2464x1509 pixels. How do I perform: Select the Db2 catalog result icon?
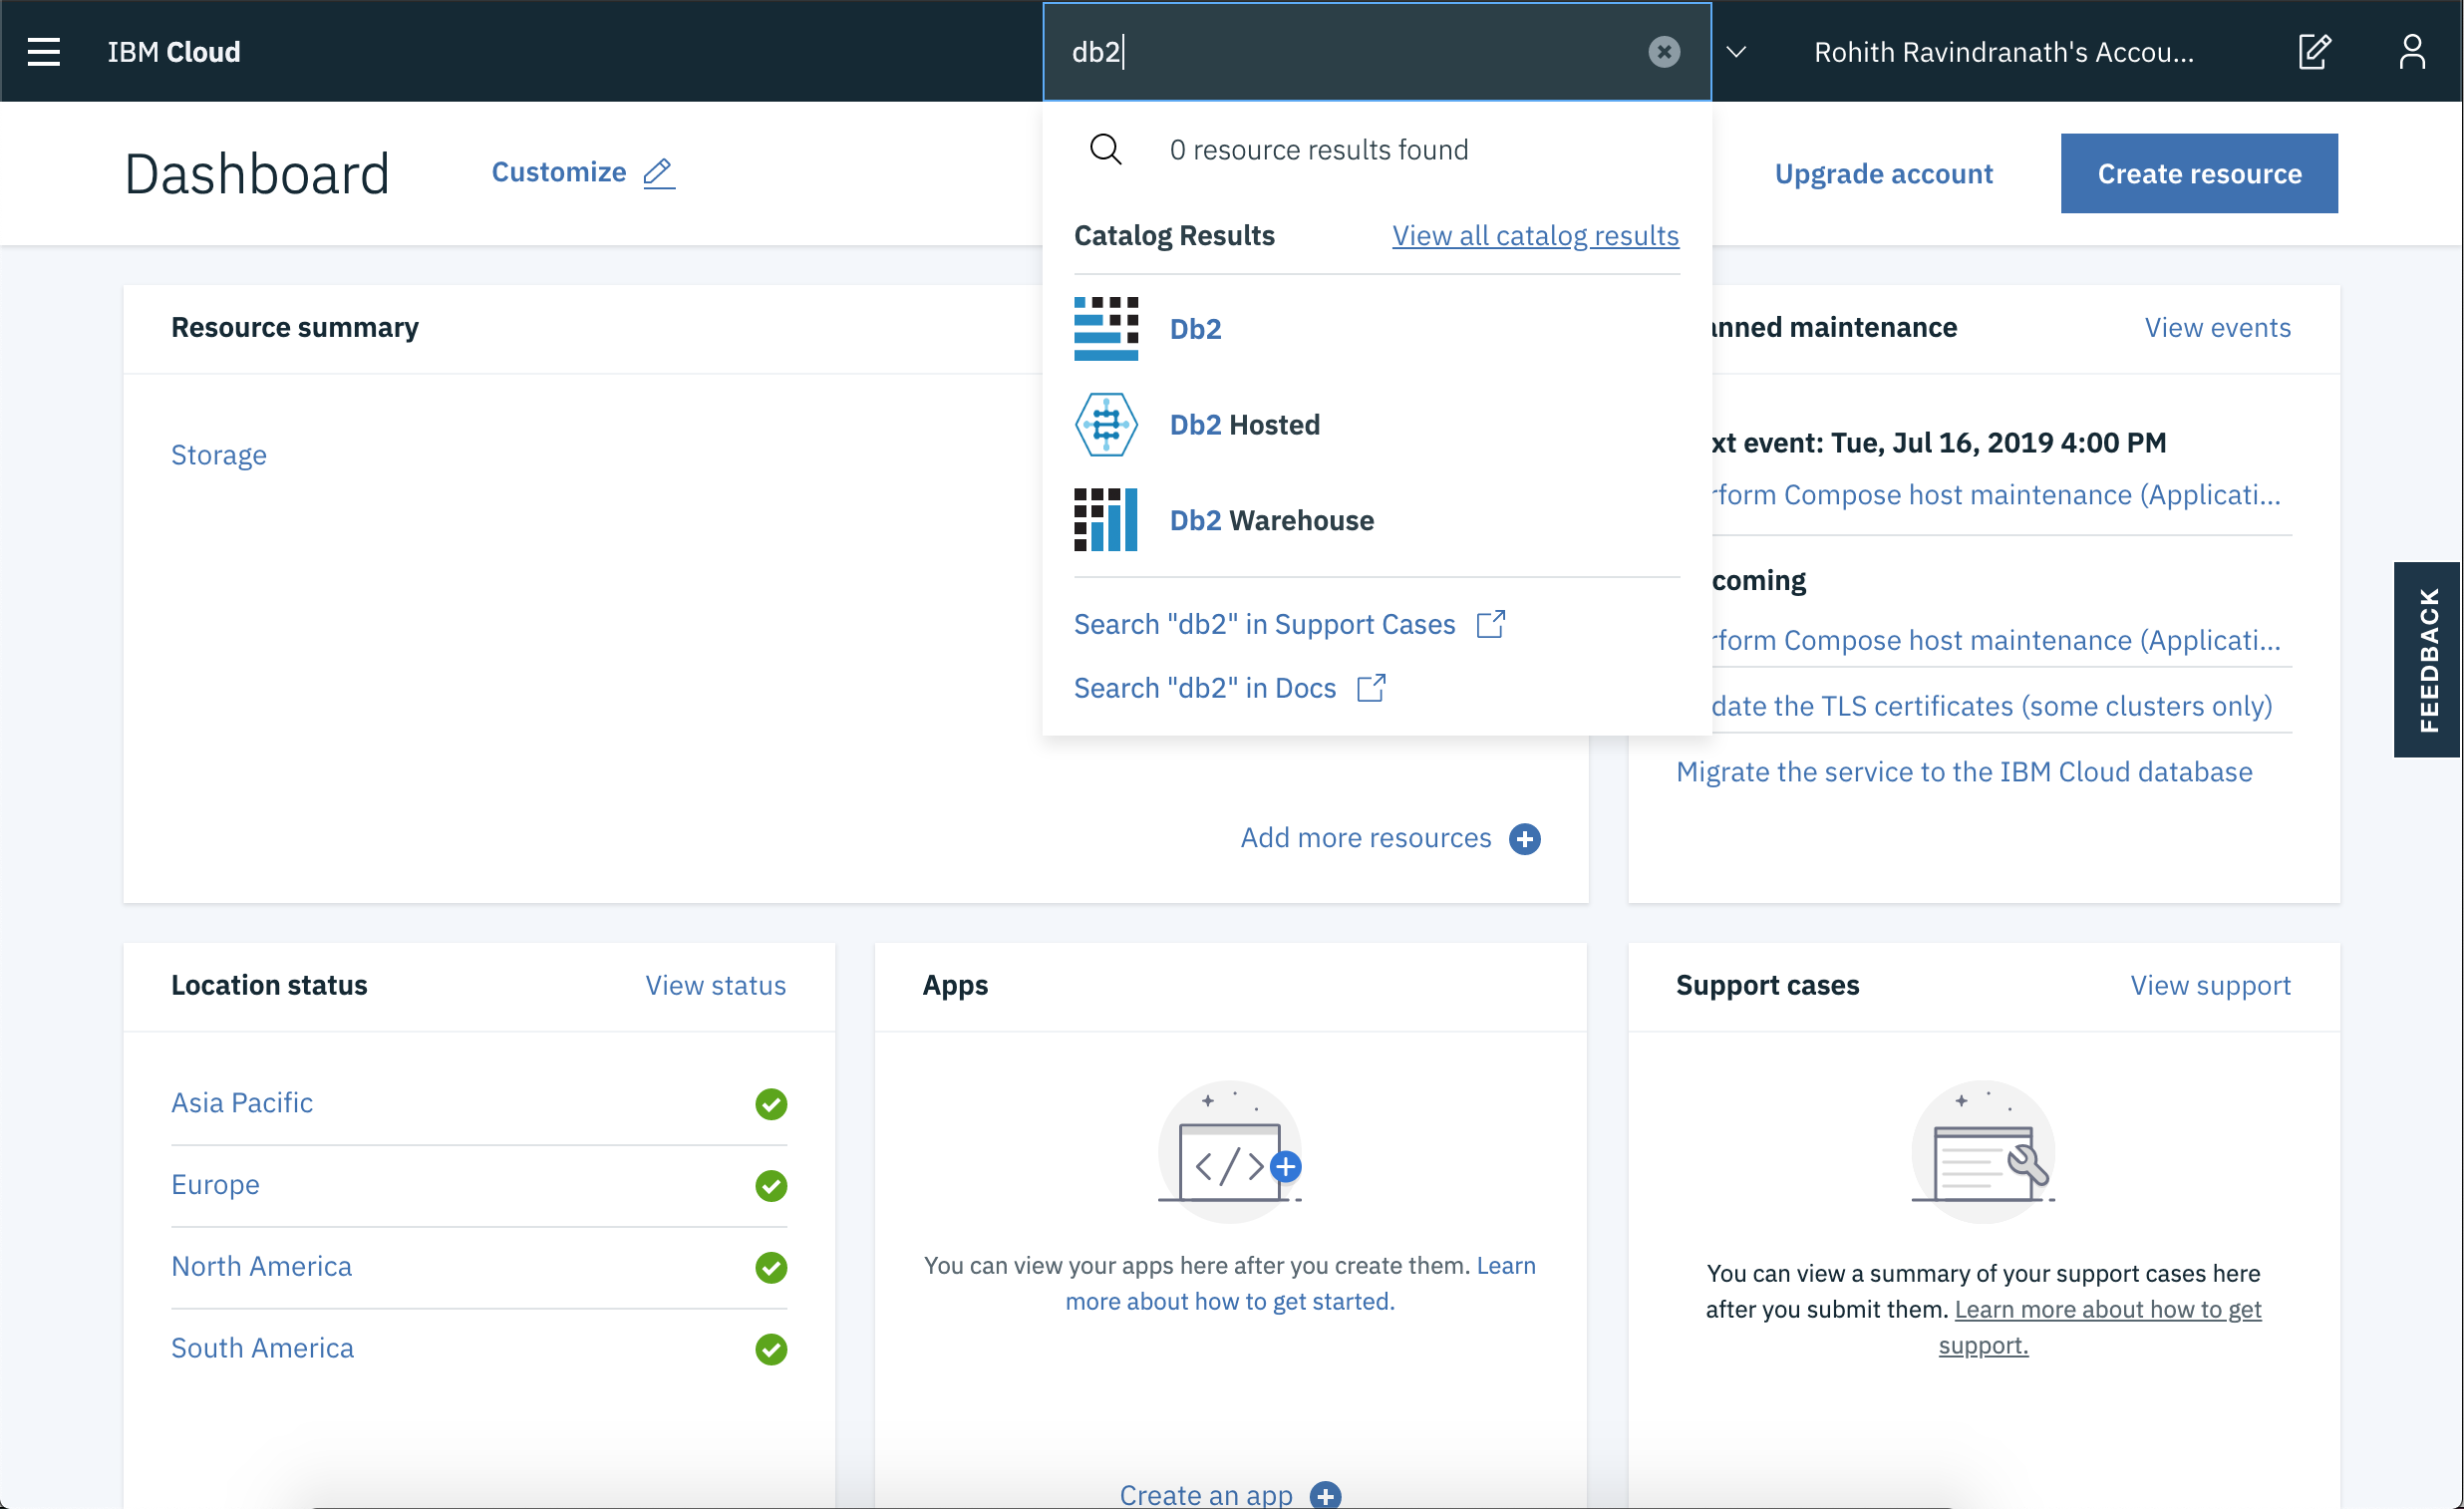click(x=1105, y=329)
